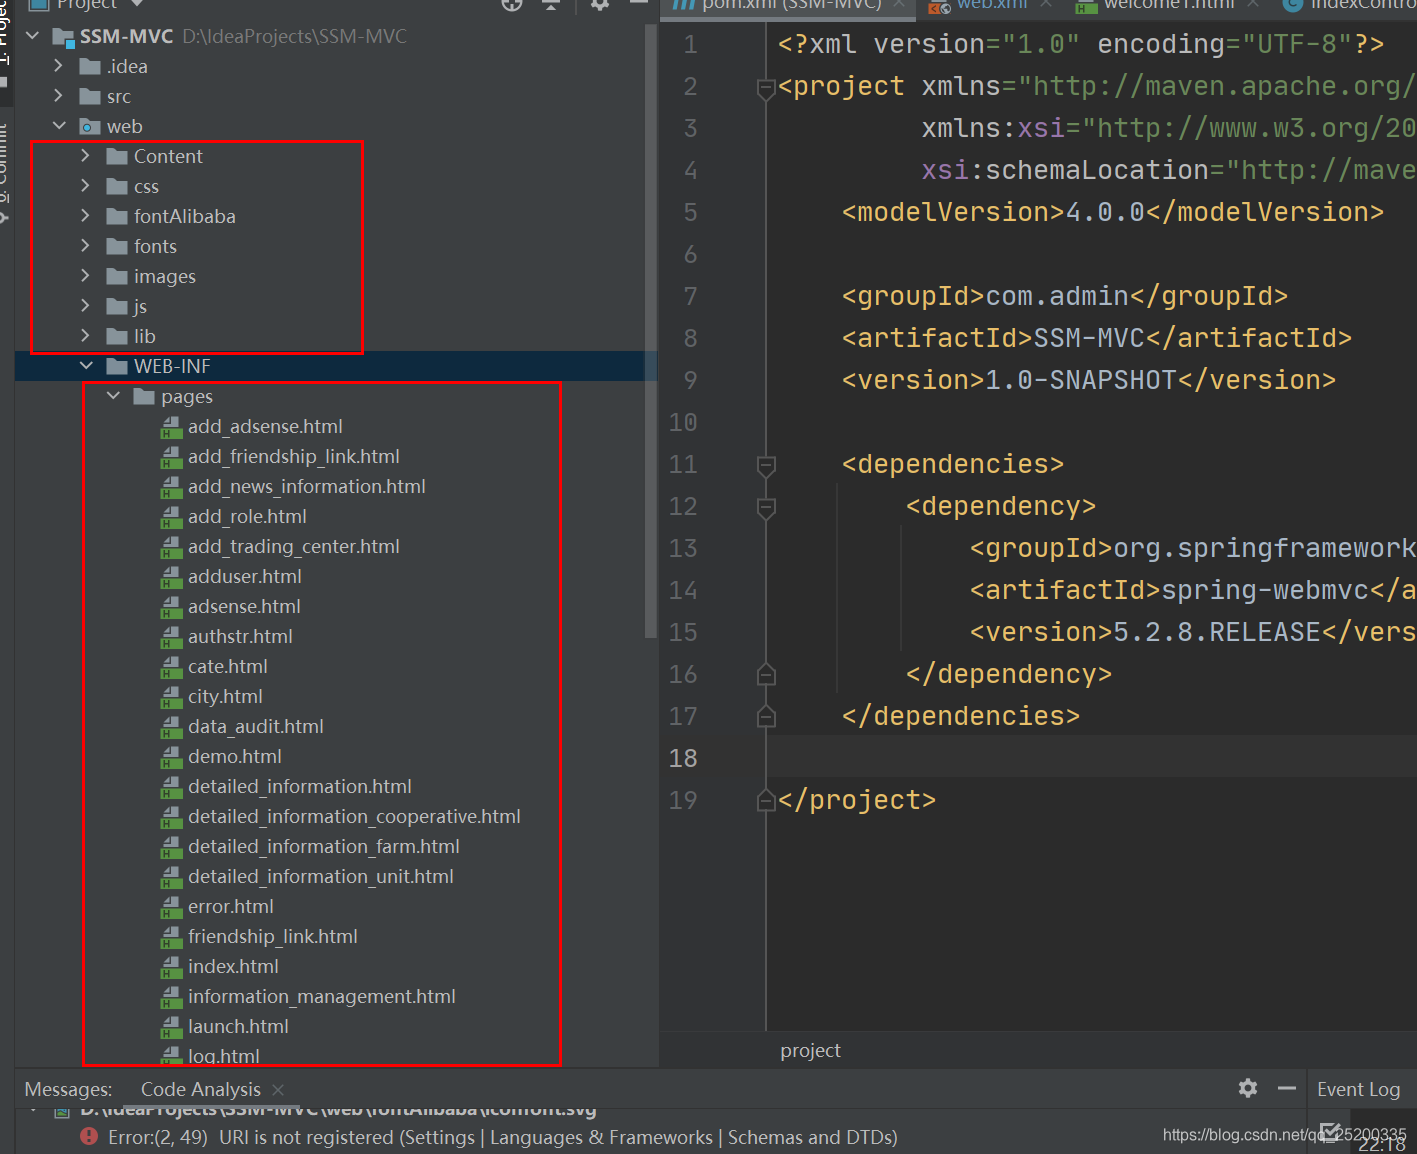Expand the lib folder arrow
Image resolution: width=1417 pixels, height=1154 pixels.
click(x=85, y=336)
